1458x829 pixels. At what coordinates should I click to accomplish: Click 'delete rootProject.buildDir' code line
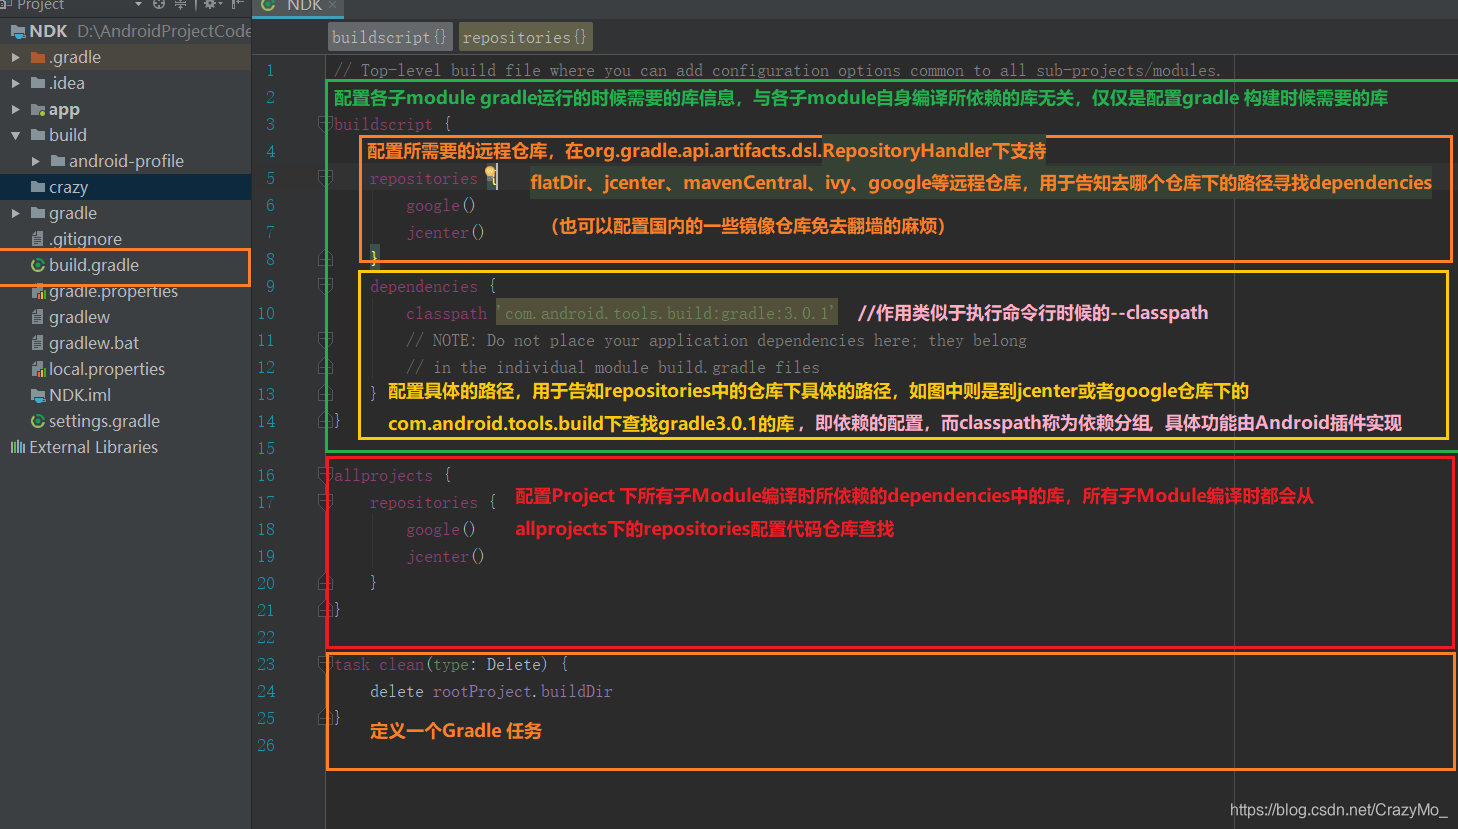click(491, 691)
